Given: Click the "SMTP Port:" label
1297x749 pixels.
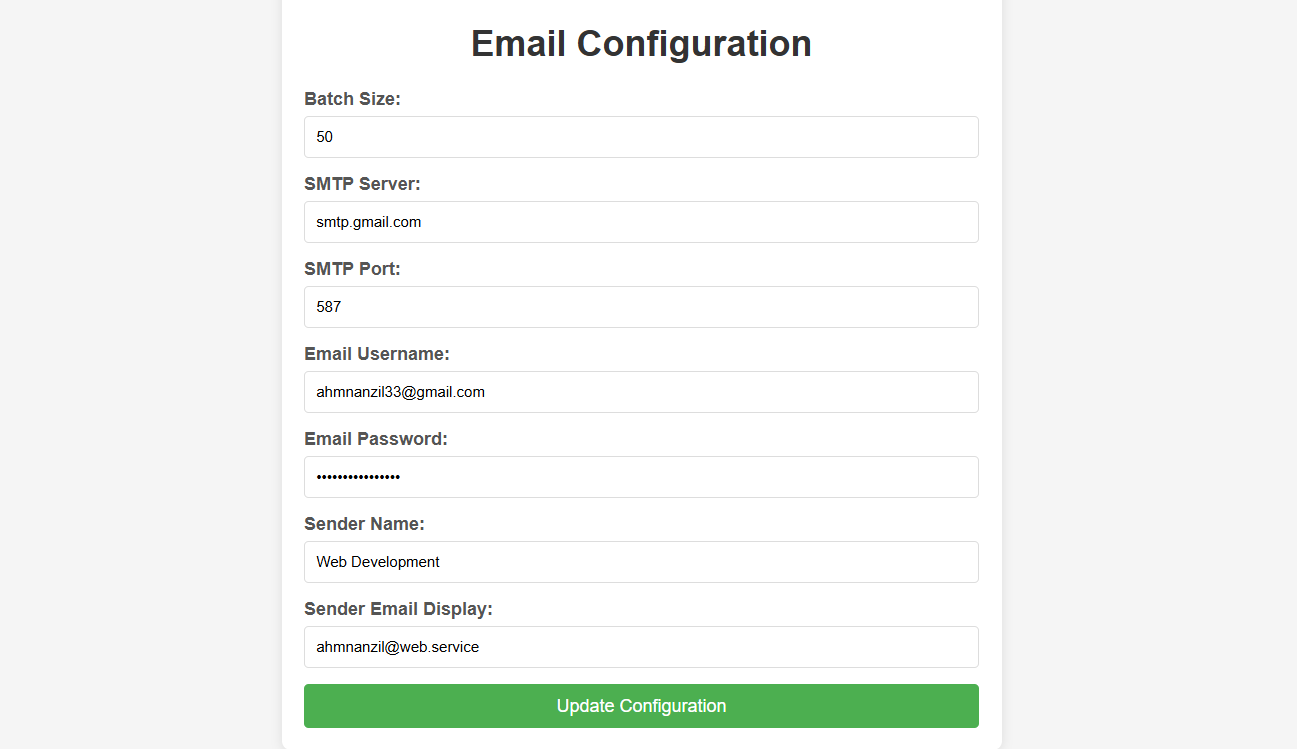Looking at the screenshot, I should point(352,269).
